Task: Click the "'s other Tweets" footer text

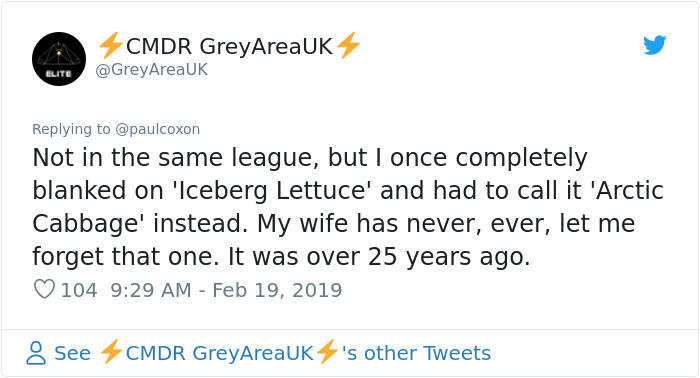Action: [417, 353]
